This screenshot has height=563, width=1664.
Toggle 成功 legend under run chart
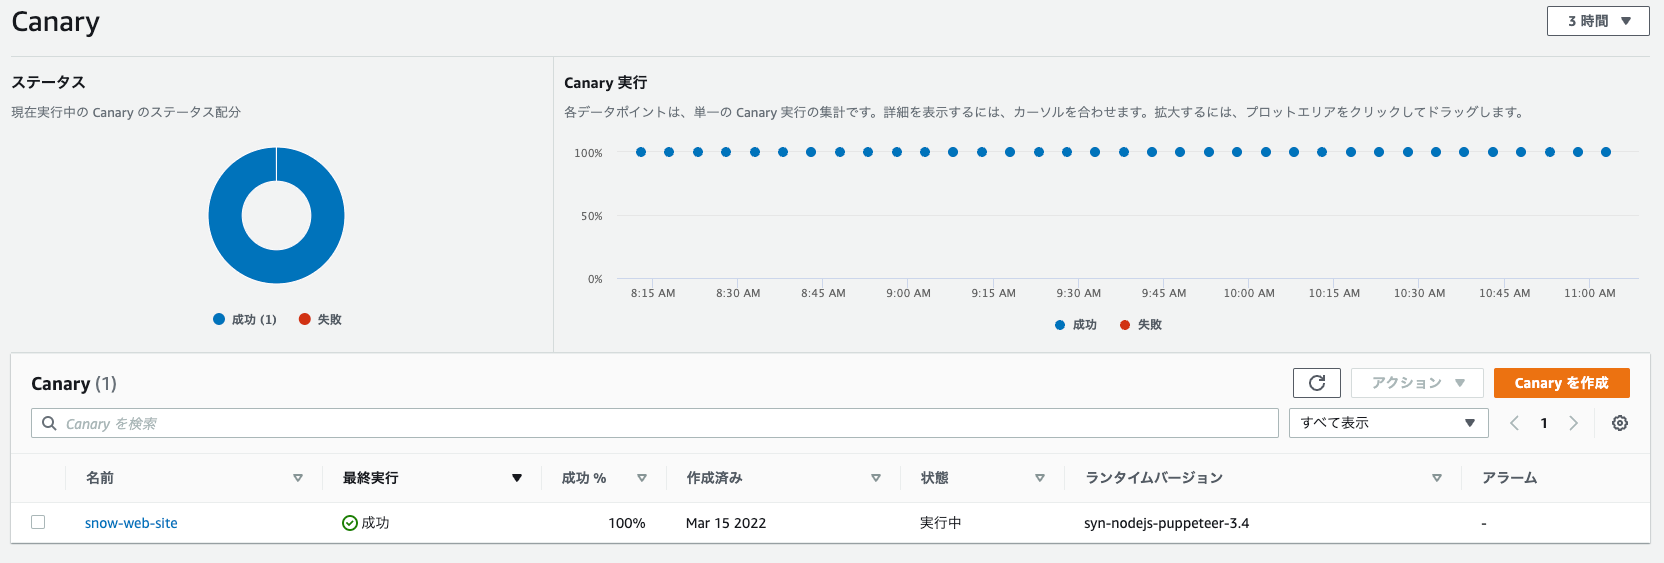1076,325
